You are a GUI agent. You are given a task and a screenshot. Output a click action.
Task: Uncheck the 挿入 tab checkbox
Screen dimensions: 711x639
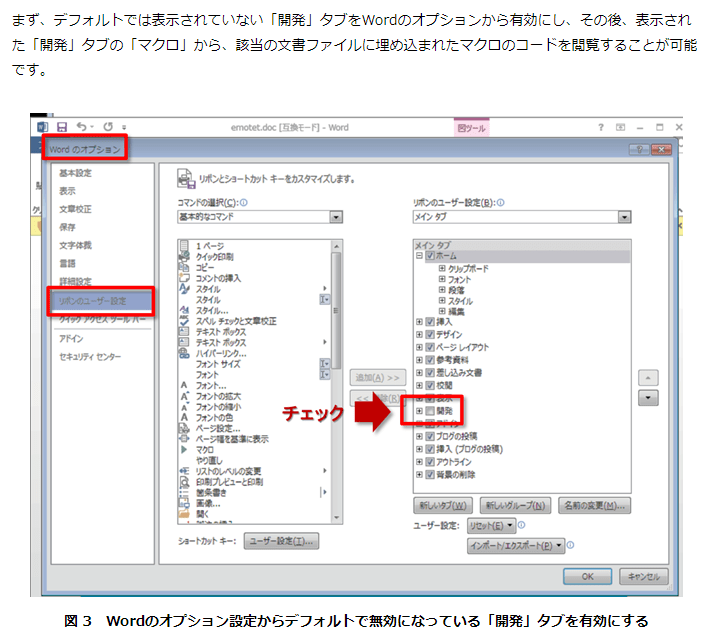(x=430, y=321)
